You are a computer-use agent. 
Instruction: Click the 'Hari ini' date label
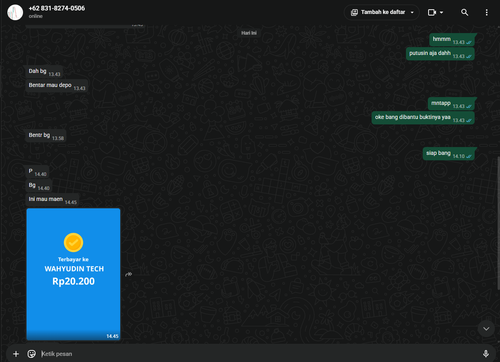tap(249, 33)
